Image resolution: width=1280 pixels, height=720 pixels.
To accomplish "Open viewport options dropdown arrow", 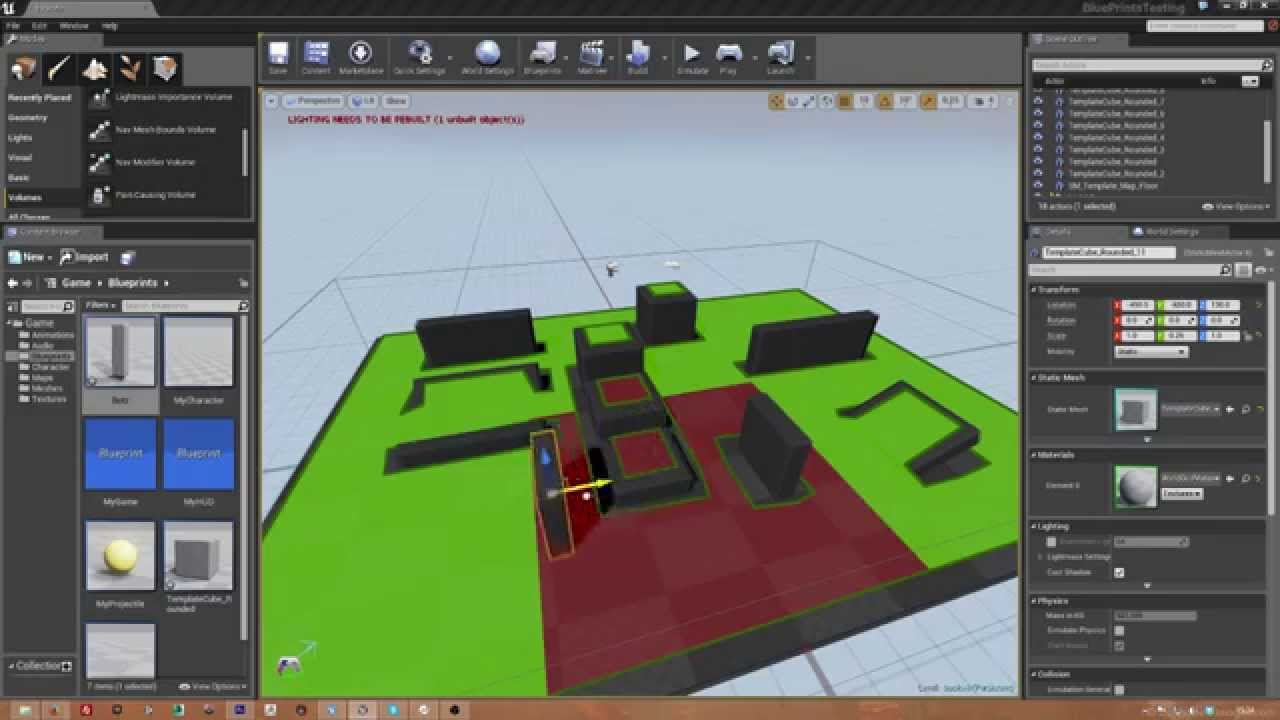I will (270, 101).
